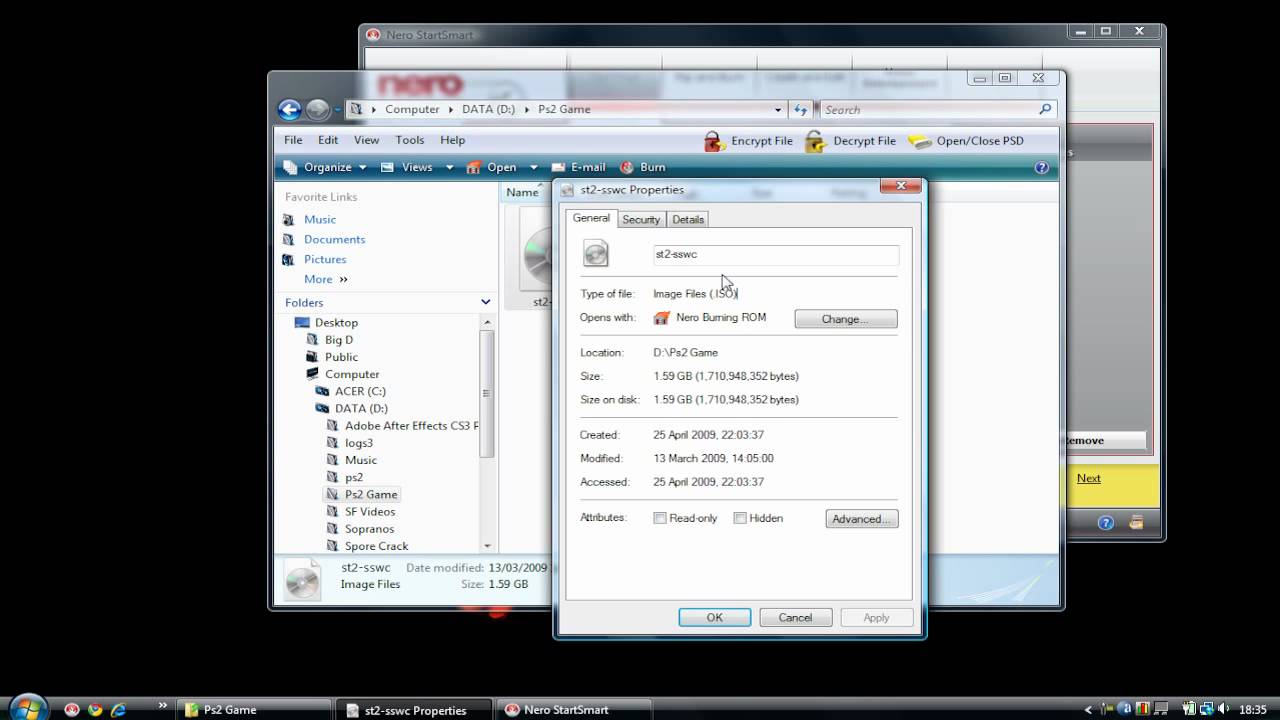Click inside the st2-sswc filename field
This screenshot has width=1280, height=720.
[x=775, y=254]
